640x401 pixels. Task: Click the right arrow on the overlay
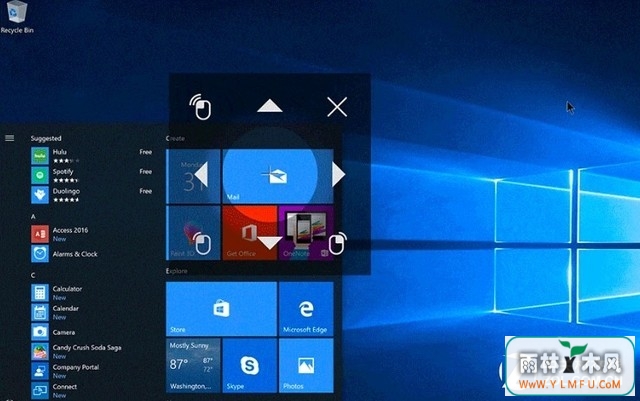click(338, 174)
